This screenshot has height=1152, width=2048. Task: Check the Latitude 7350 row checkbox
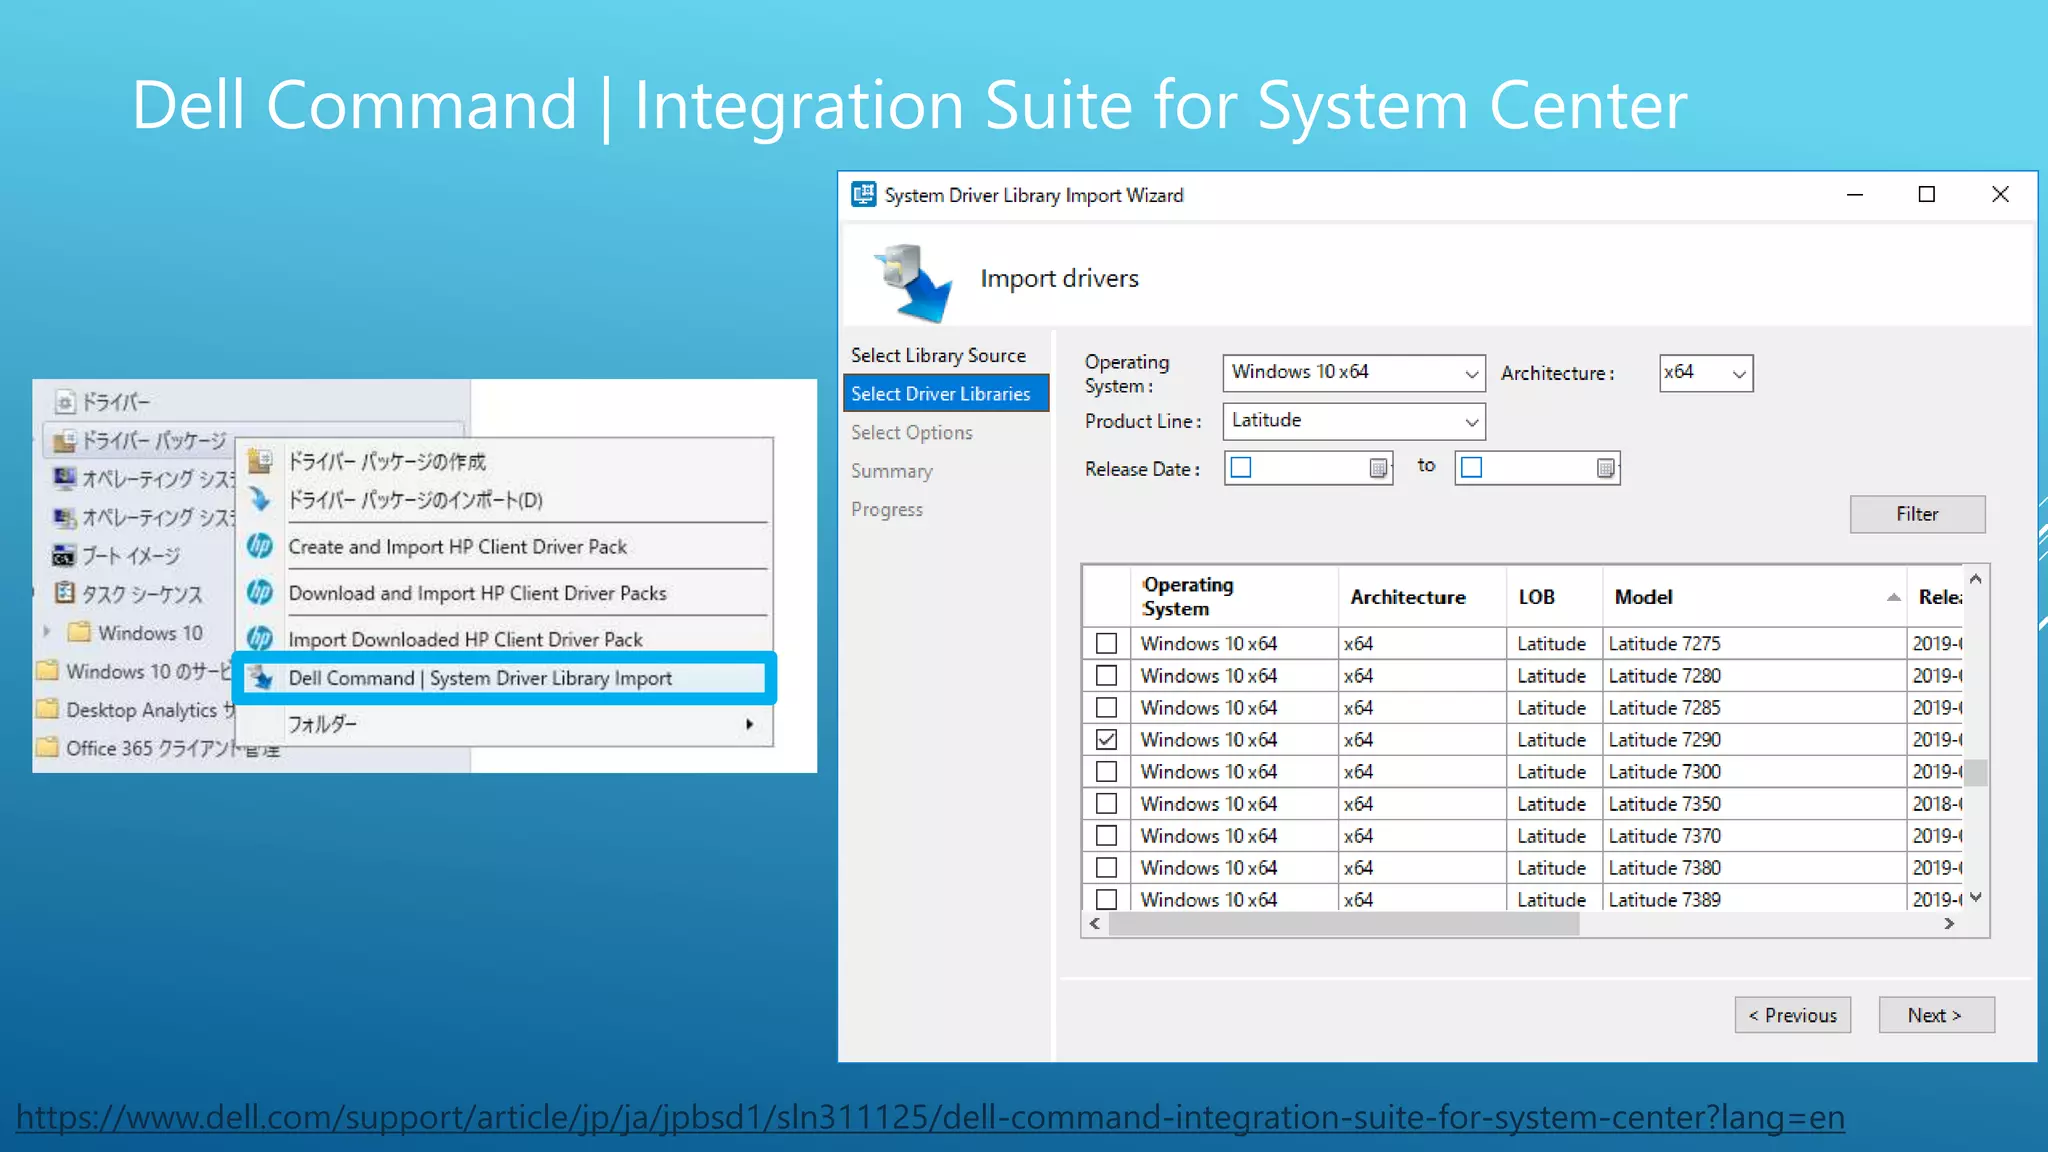(x=1106, y=803)
